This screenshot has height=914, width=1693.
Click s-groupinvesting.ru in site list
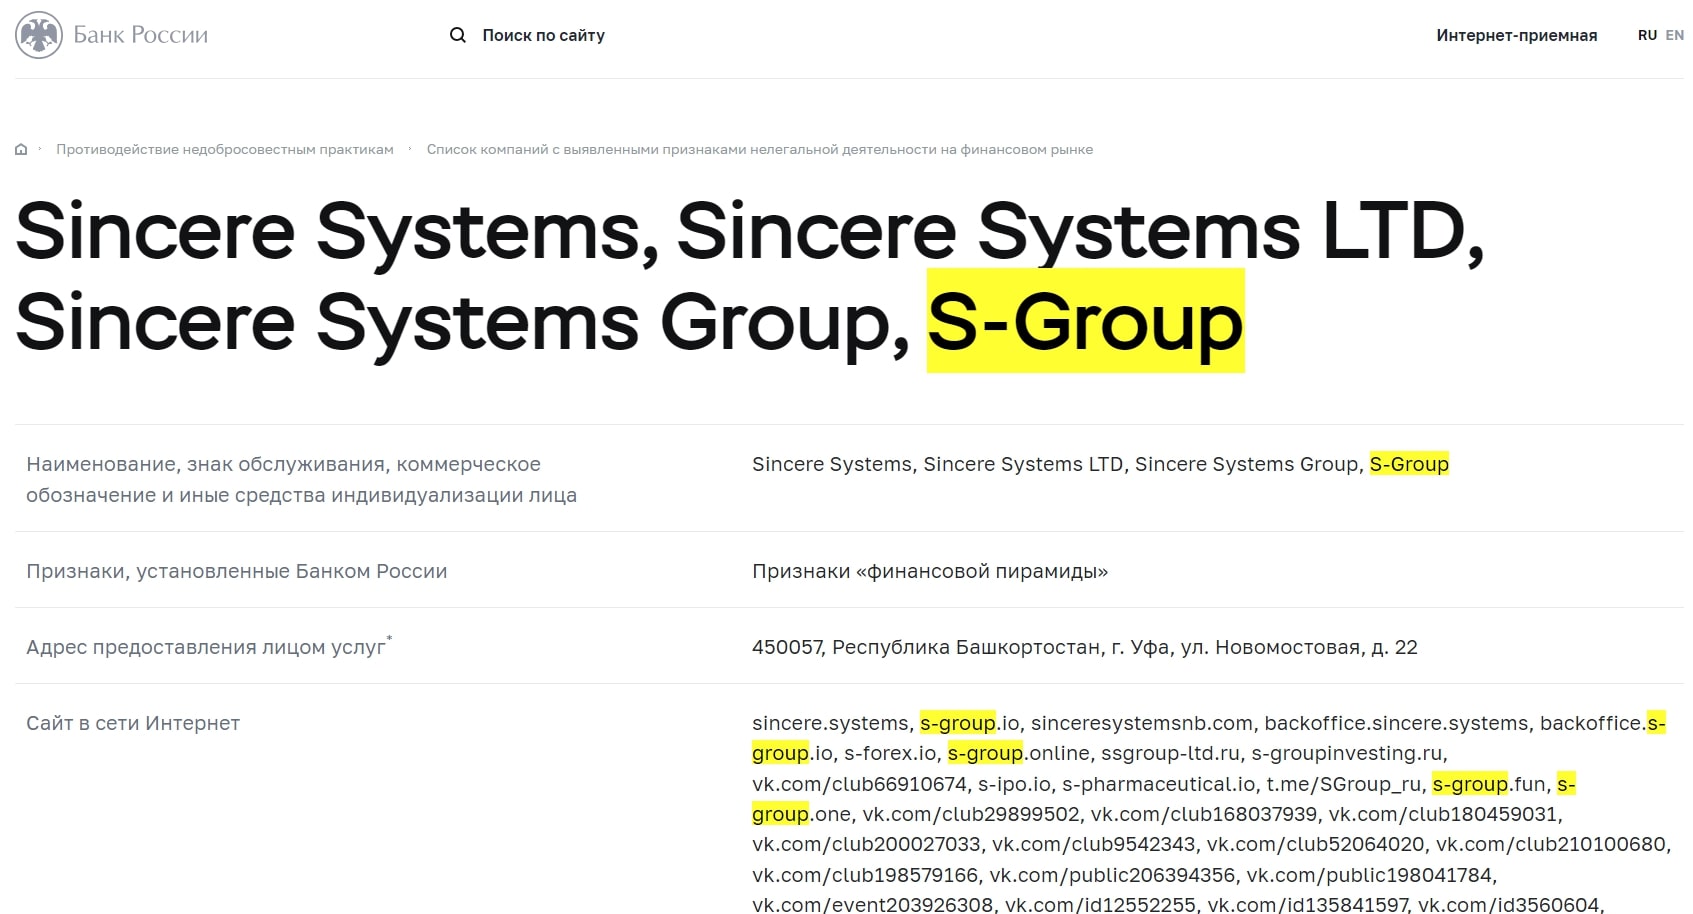1347,753
